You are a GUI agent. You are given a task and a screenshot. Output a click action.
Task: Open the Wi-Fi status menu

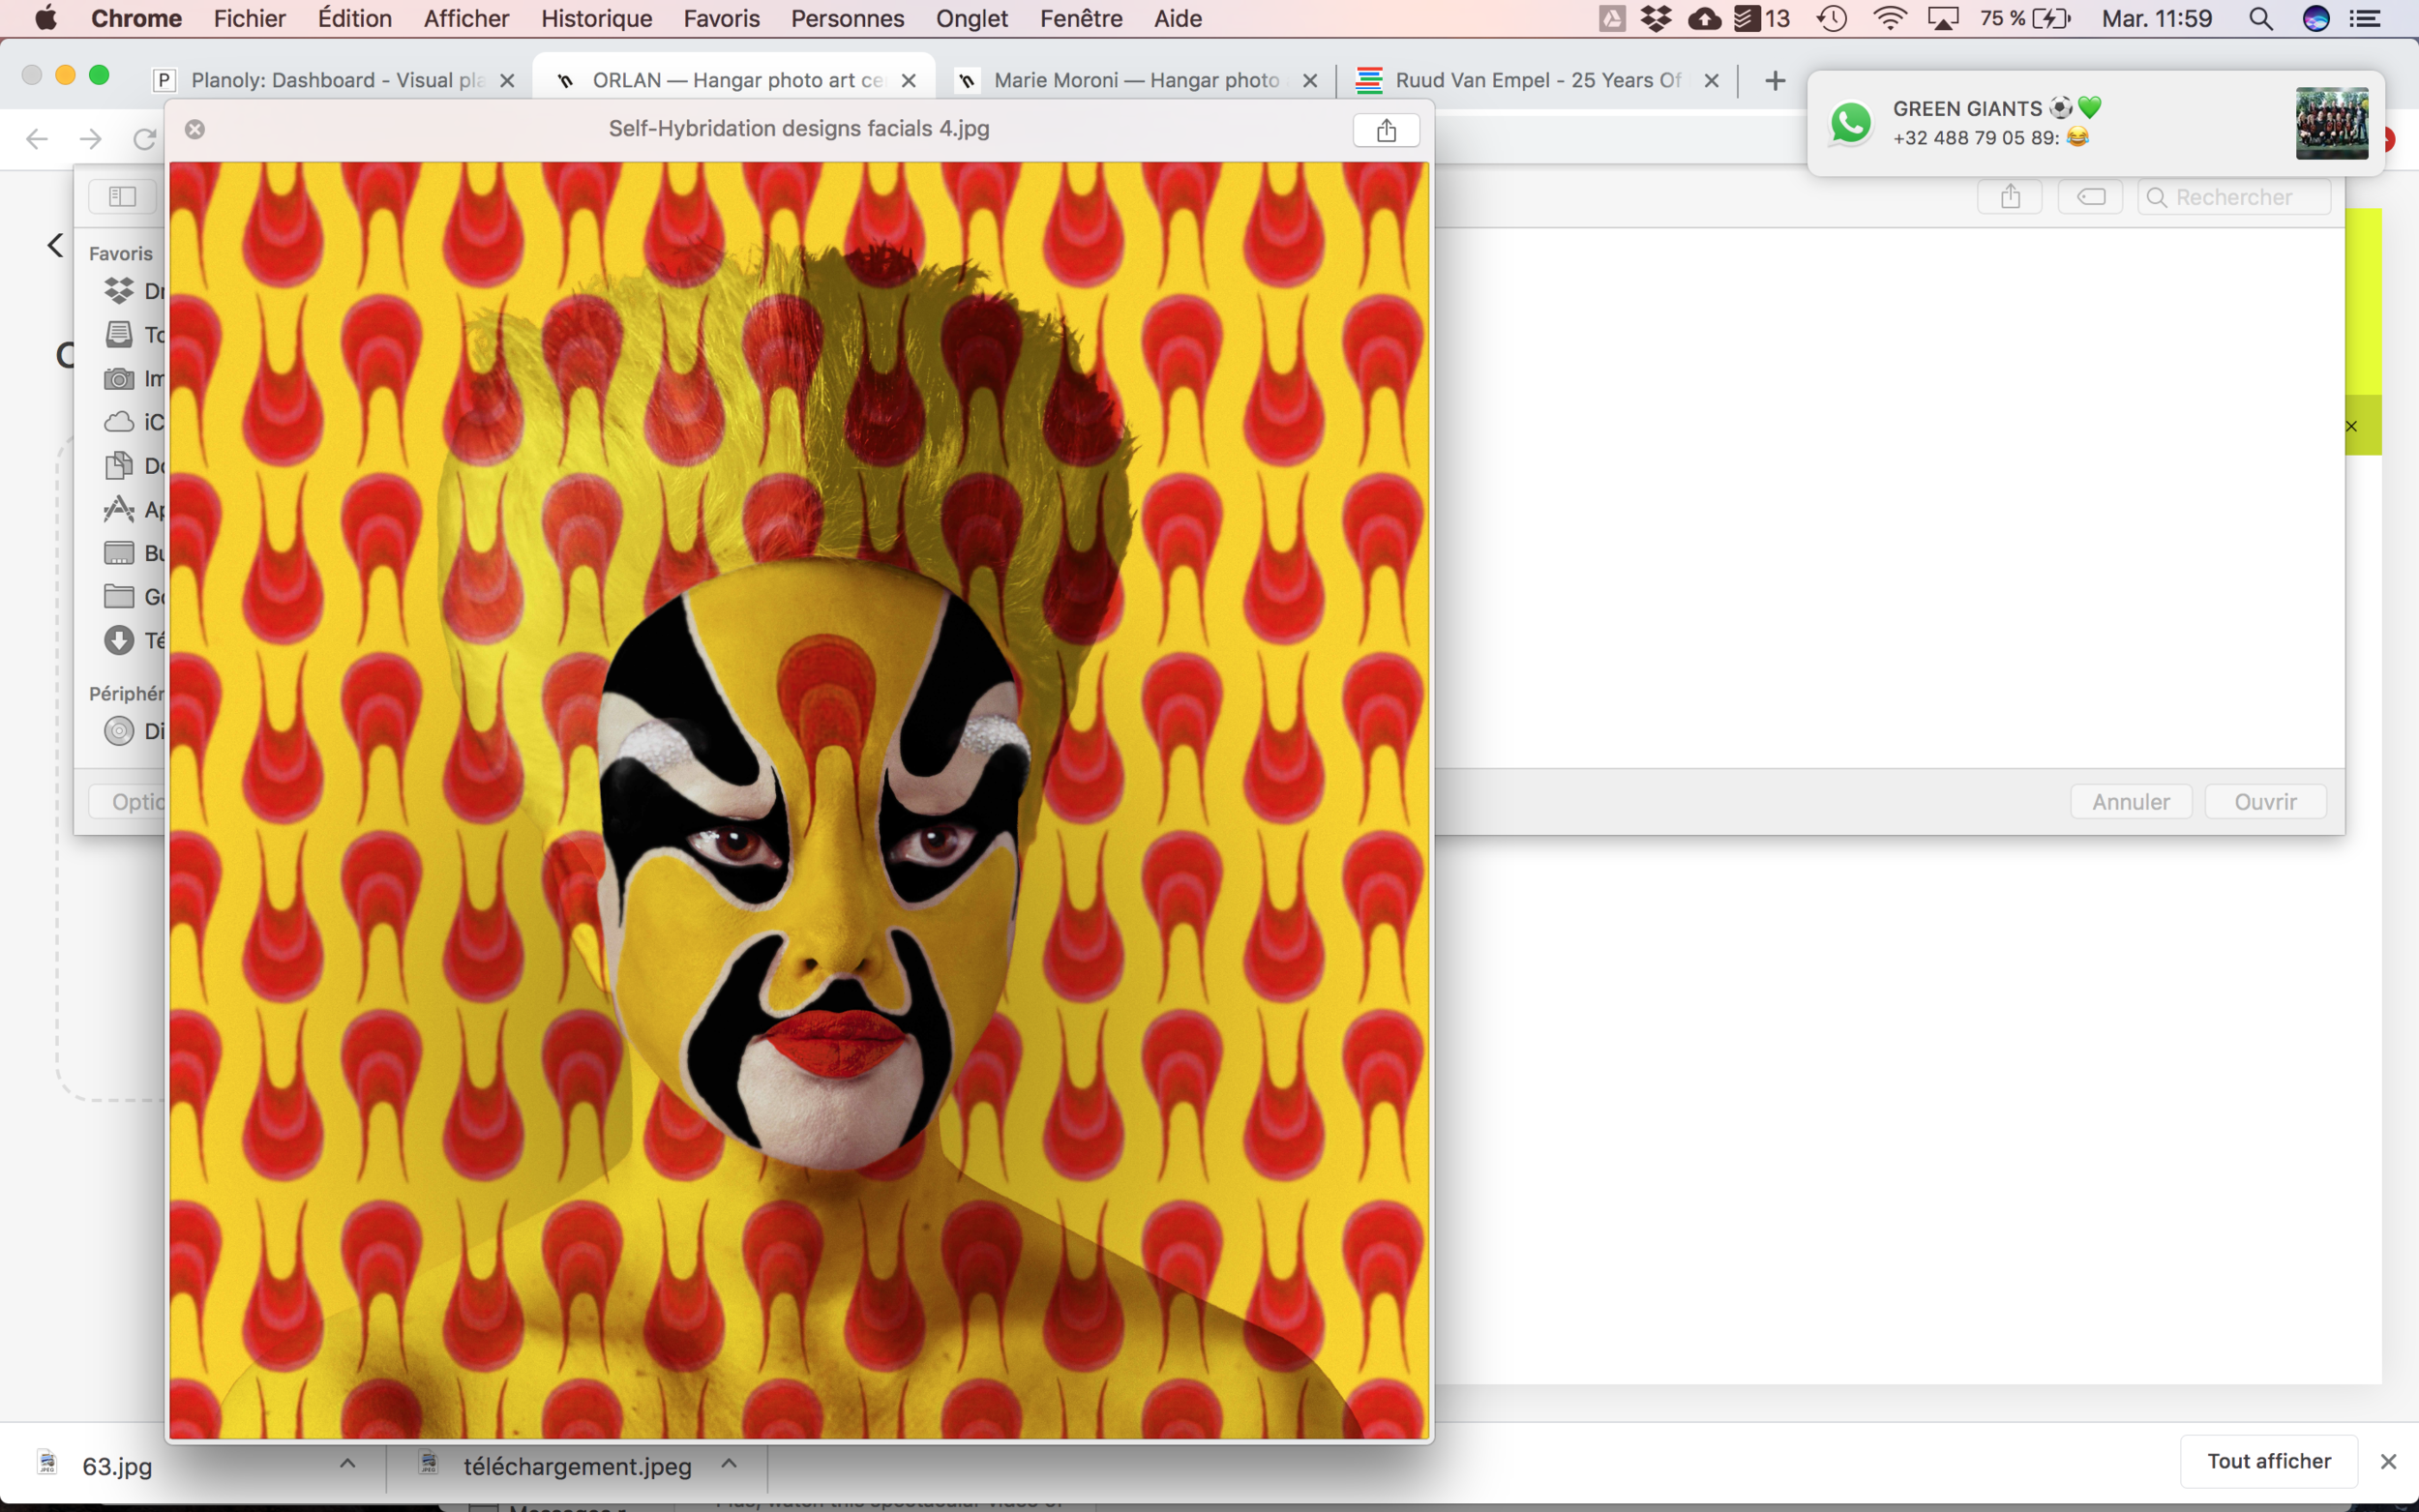coord(1889,19)
